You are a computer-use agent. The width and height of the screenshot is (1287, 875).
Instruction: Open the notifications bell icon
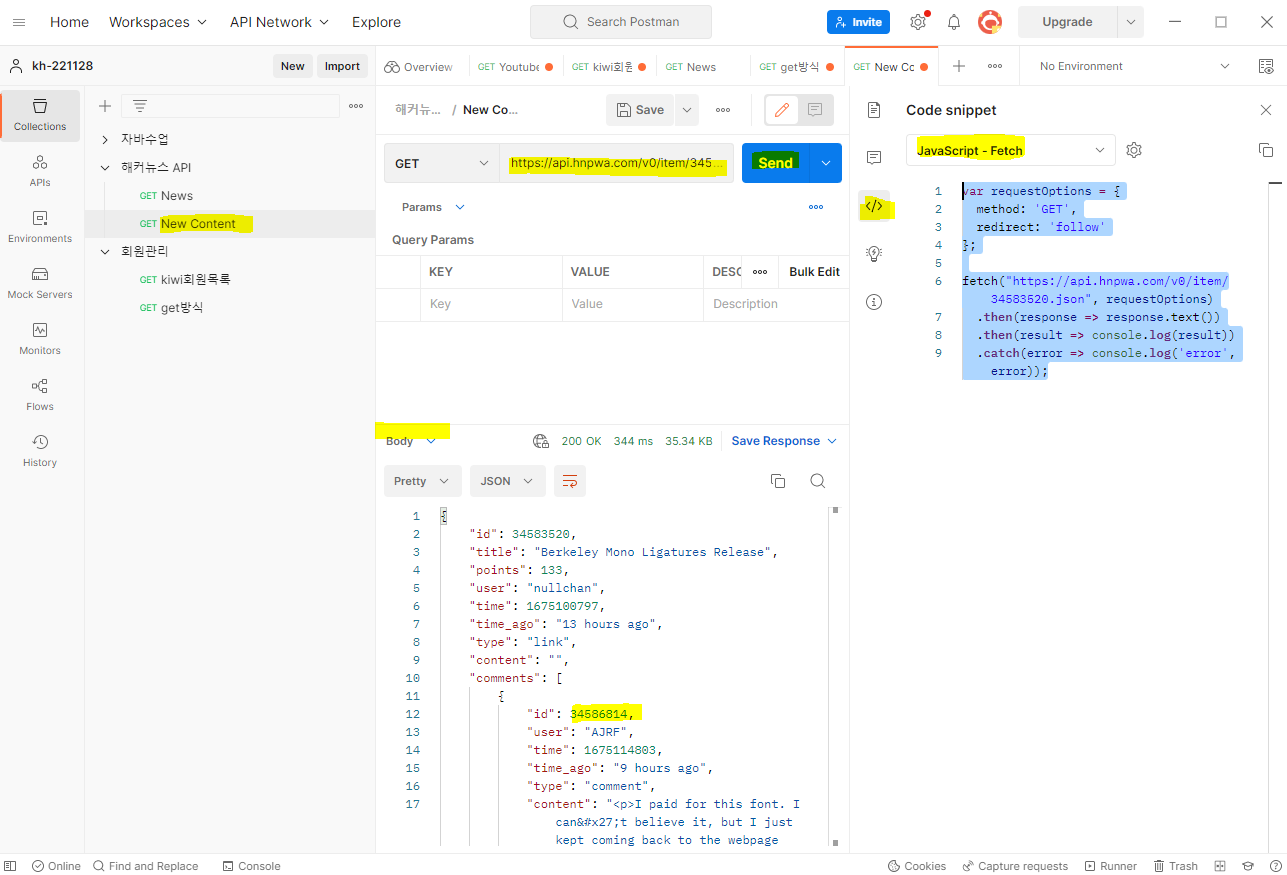[x=954, y=21]
